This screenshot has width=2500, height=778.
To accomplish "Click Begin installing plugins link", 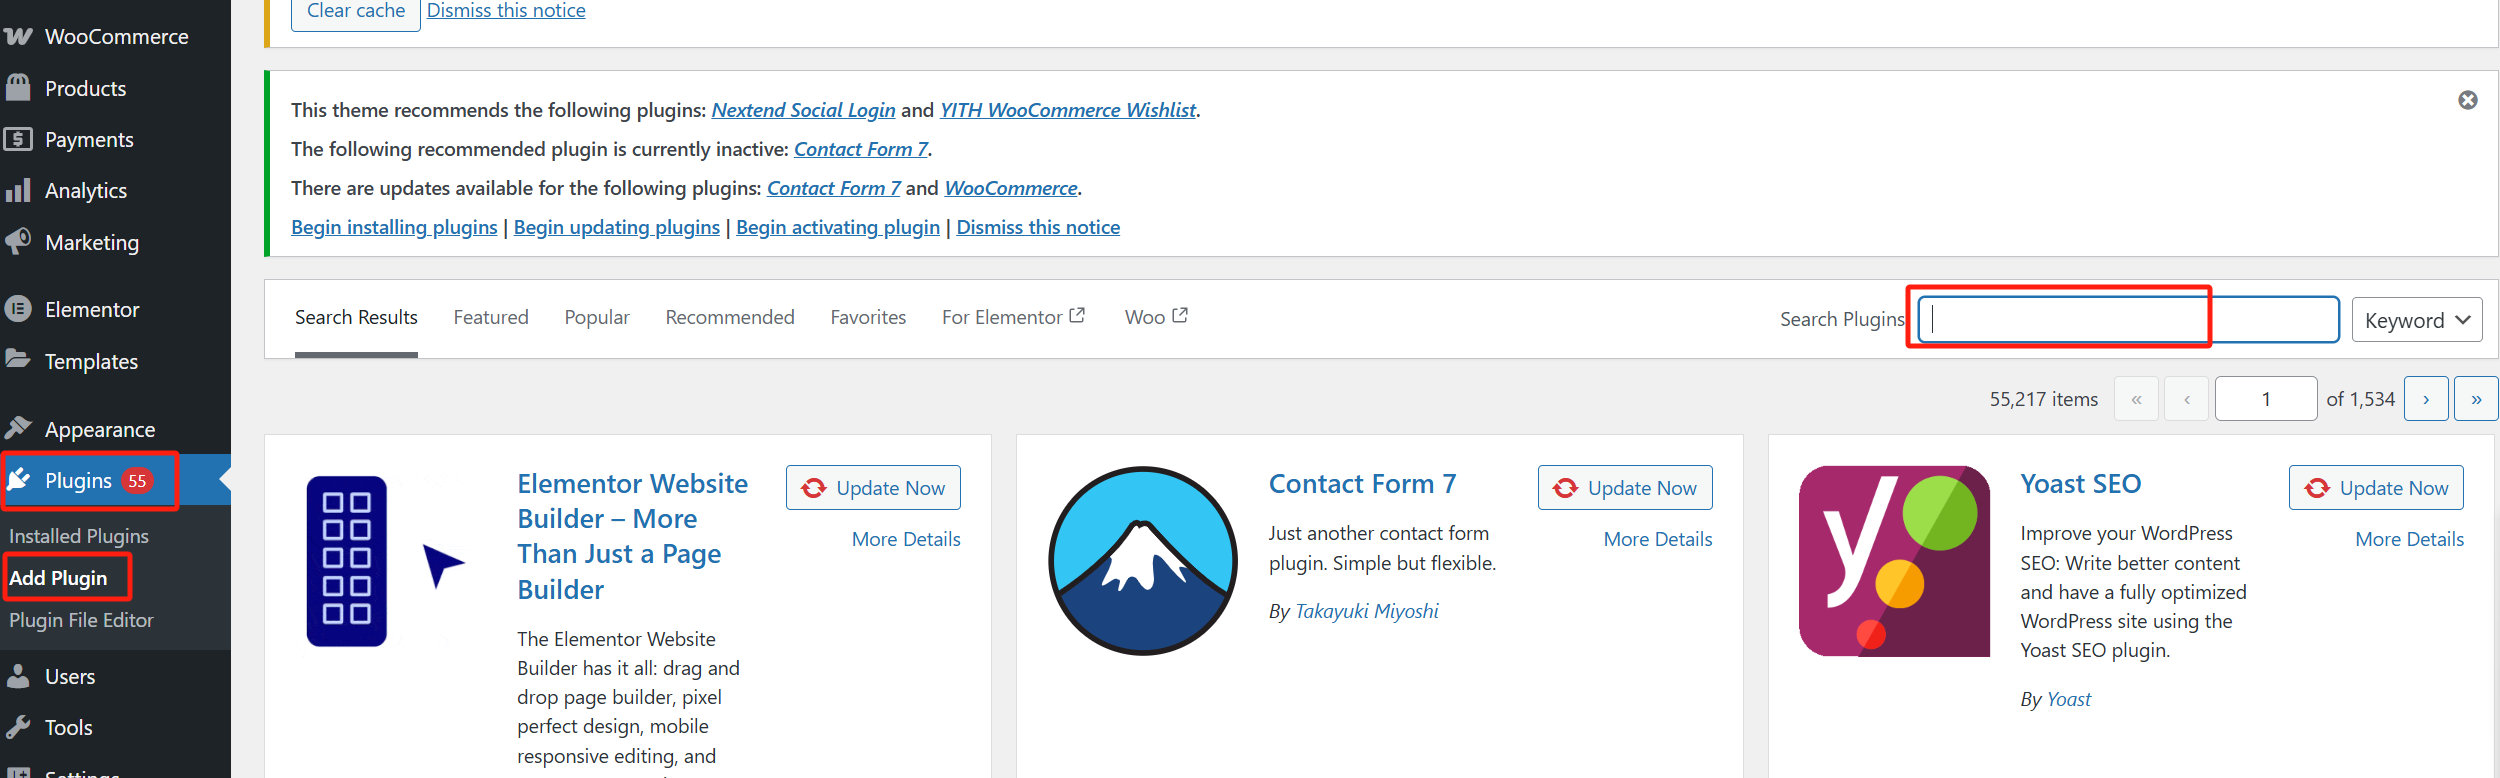I will tap(394, 227).
